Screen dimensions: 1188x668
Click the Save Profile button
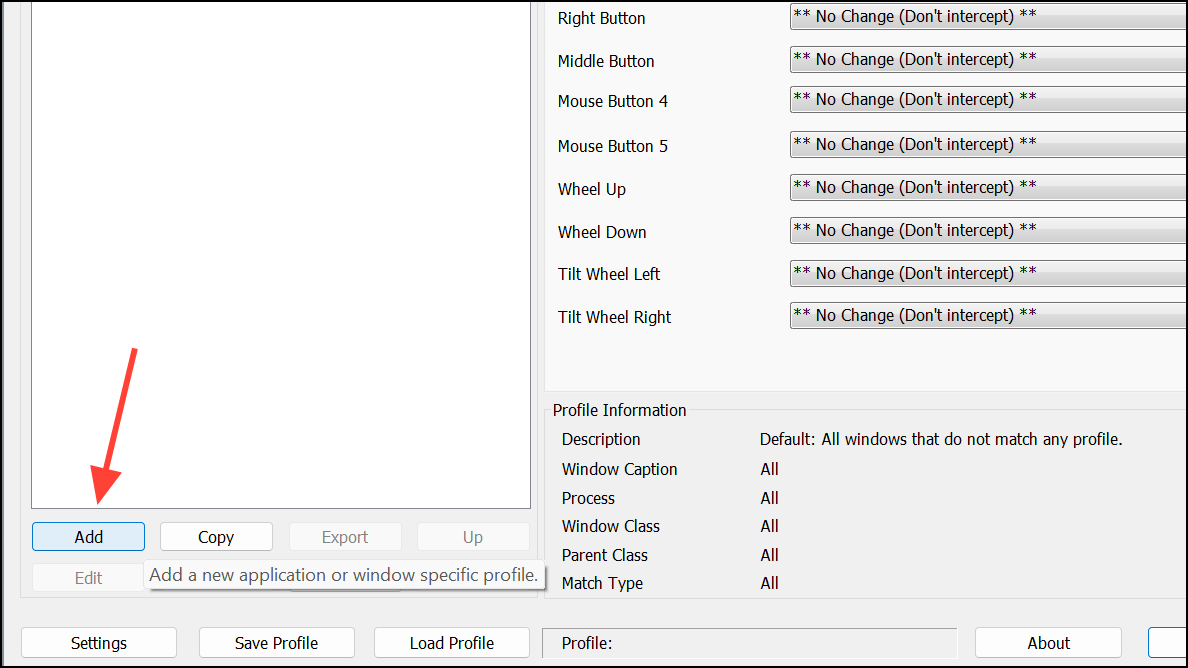(x=277, y=643)
